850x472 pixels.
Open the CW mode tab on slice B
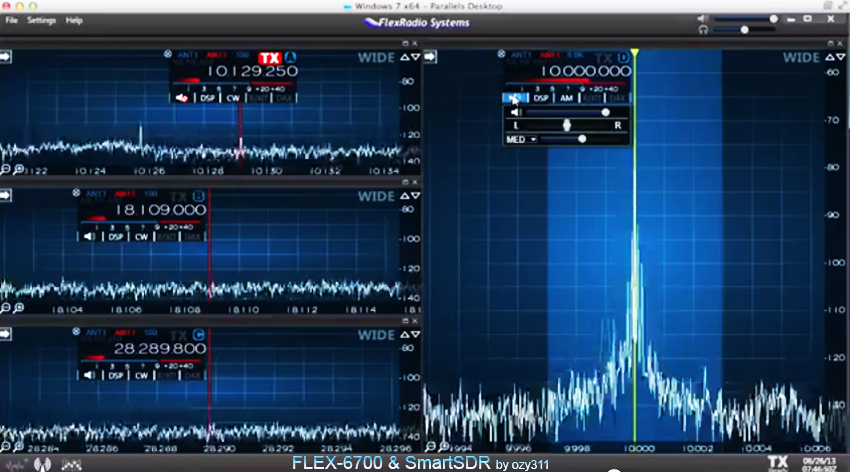[x=141, y=237]
